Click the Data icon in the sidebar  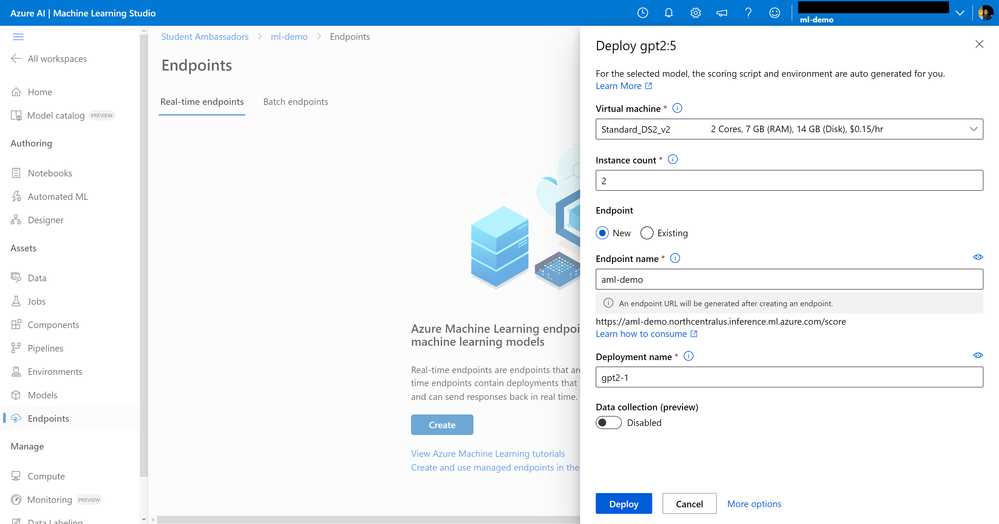coord(16,277)
